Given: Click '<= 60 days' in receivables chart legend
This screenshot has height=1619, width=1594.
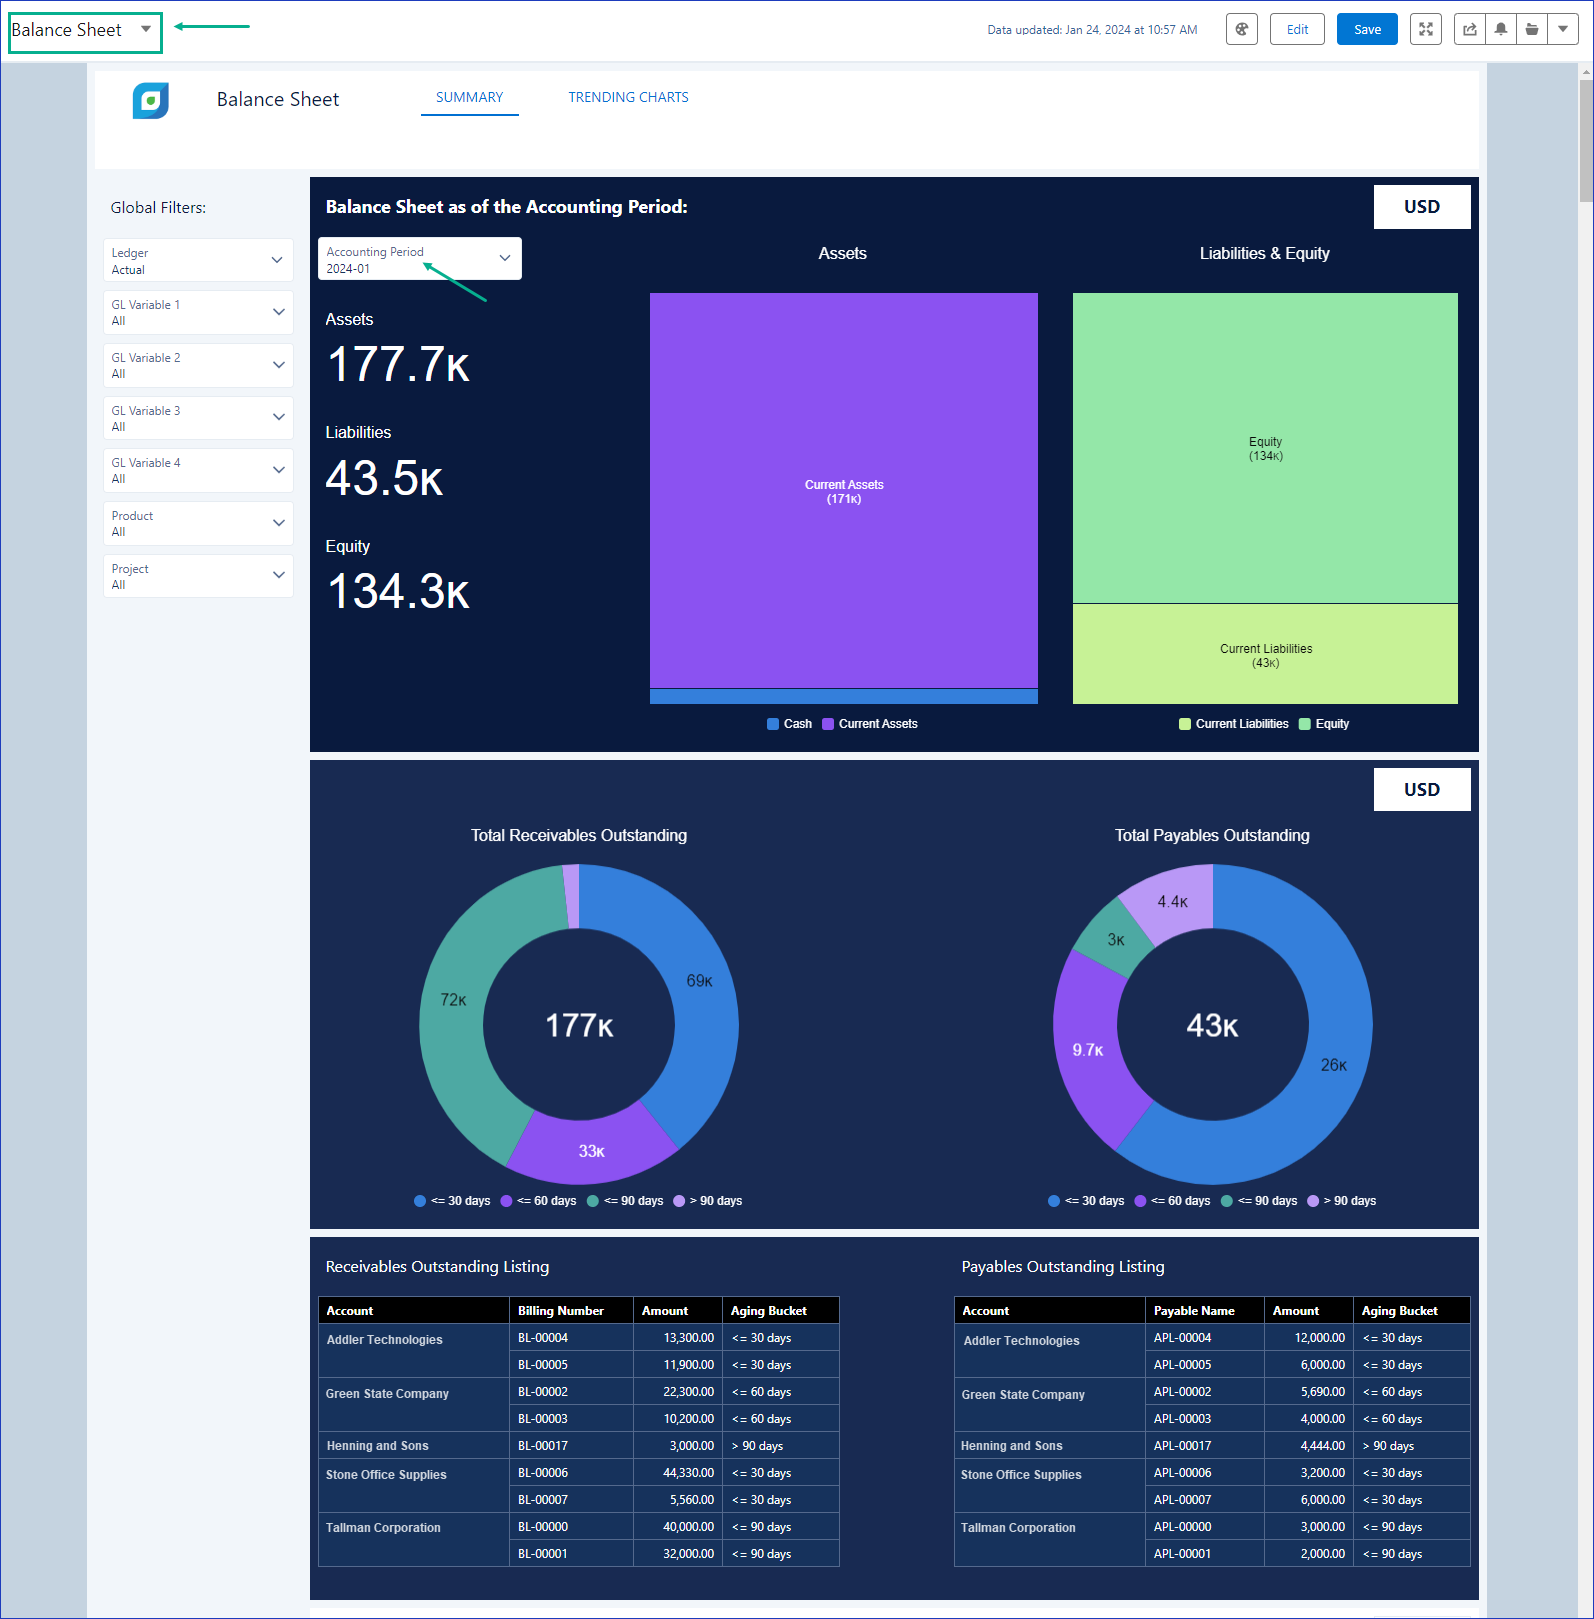Looking at the screenshot, I should pyautogui.click(x=538, y=1201).
